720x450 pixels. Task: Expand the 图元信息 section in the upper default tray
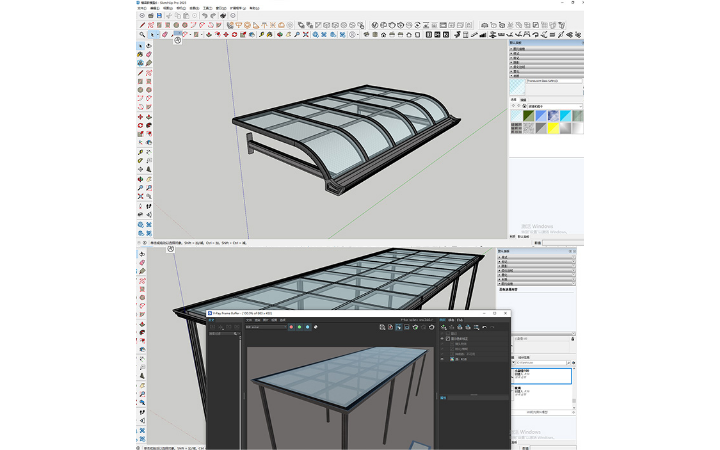(546, 49)
